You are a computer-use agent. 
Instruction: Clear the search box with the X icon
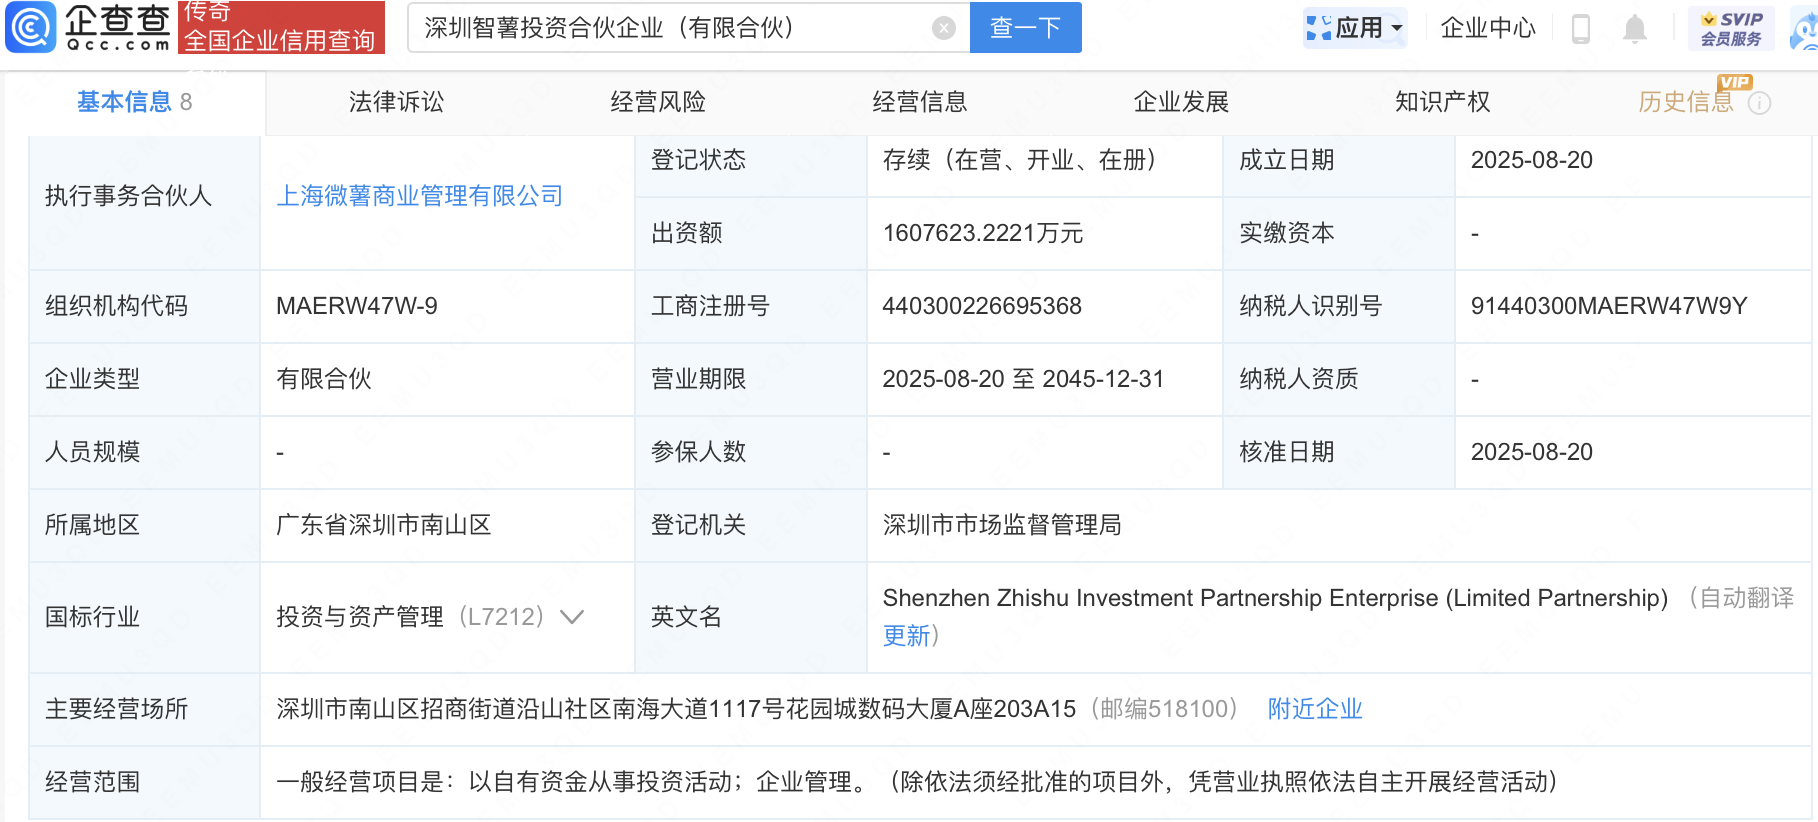coord(943,28)
